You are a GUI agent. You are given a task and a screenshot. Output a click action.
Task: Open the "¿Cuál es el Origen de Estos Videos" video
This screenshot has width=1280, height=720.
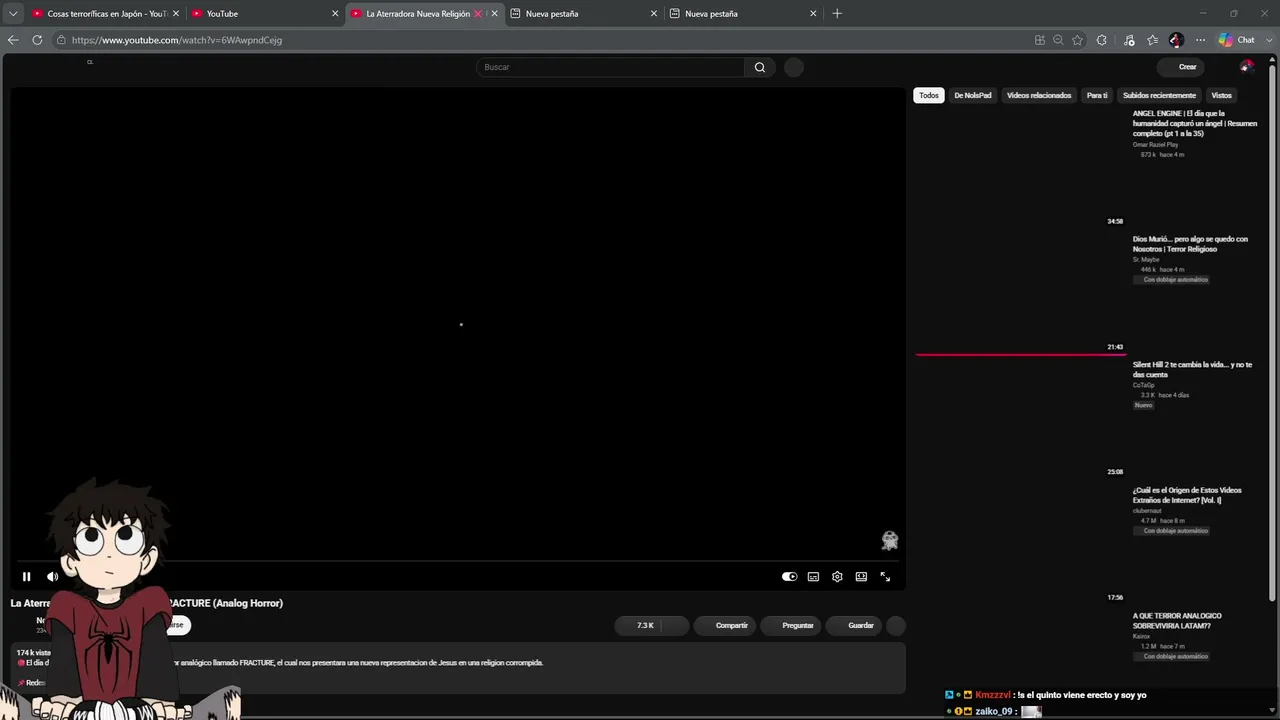point(1187,495)
